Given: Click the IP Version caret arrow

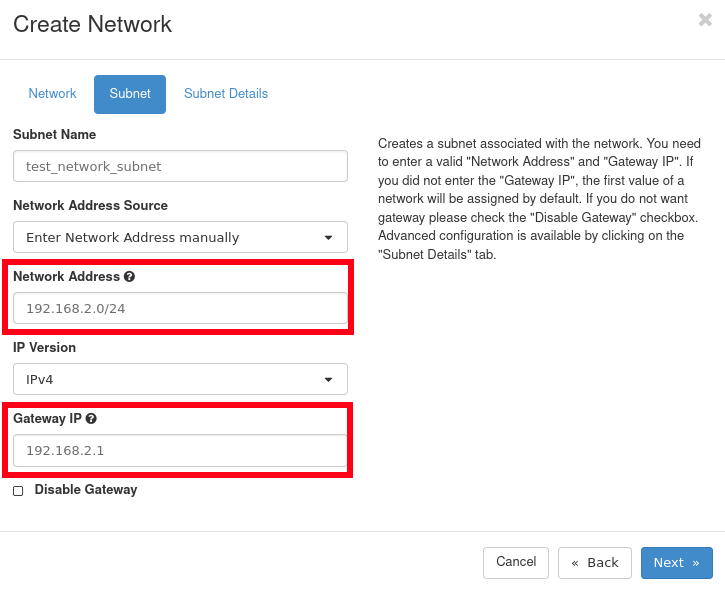Looking at the screenshot, I should click(328, 380).
